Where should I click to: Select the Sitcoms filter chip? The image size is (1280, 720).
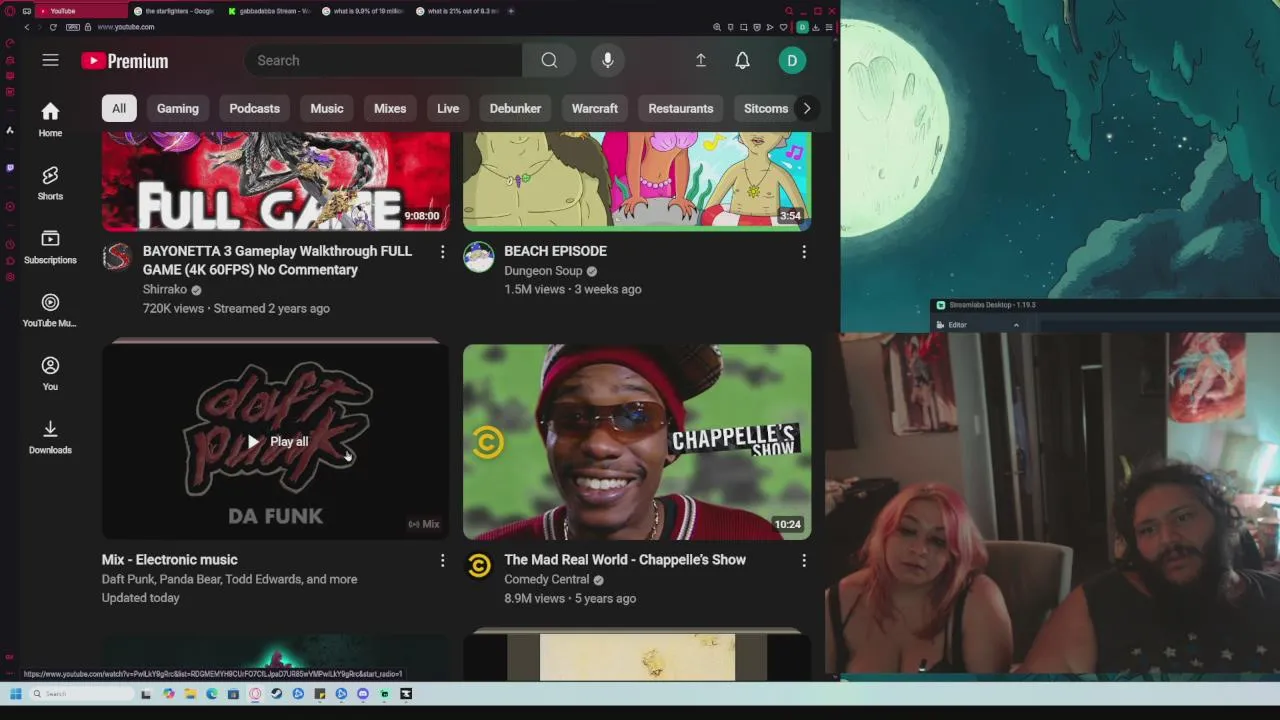click(766, 108)
